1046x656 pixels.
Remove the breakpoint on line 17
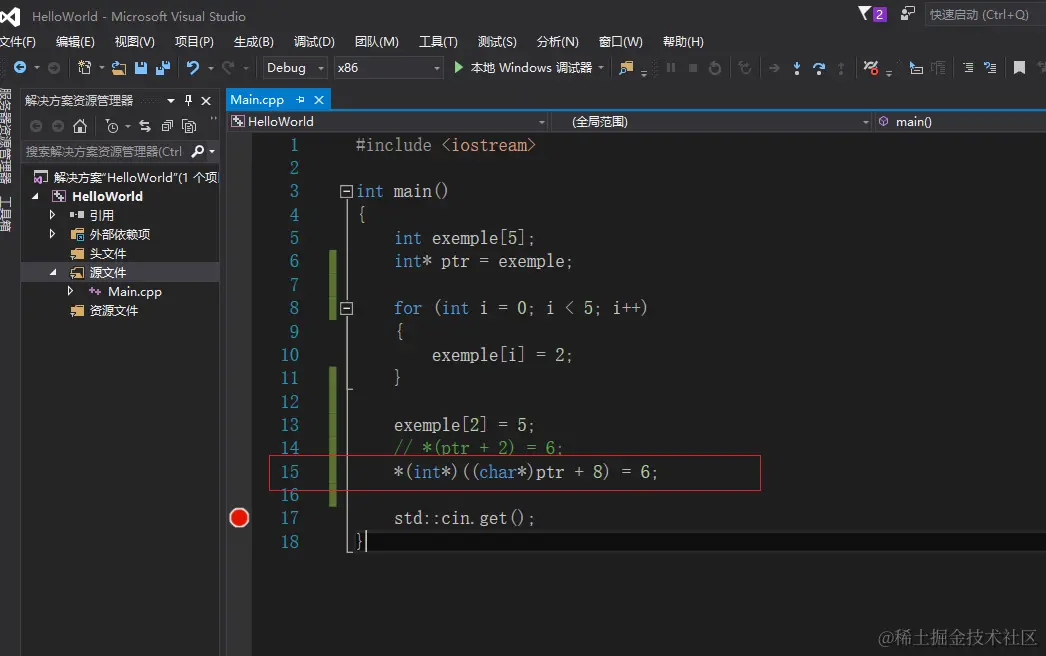point(239,518)
